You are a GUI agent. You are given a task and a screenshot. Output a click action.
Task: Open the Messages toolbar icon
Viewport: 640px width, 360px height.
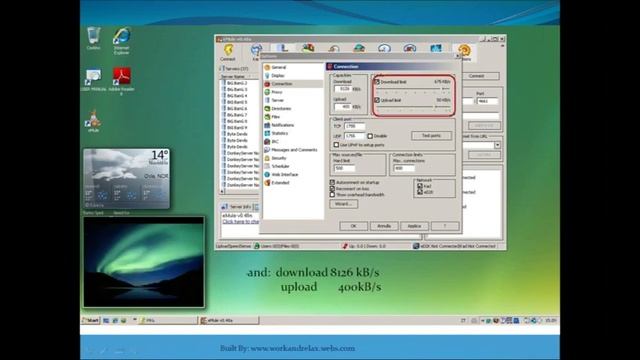coord(384,48)
